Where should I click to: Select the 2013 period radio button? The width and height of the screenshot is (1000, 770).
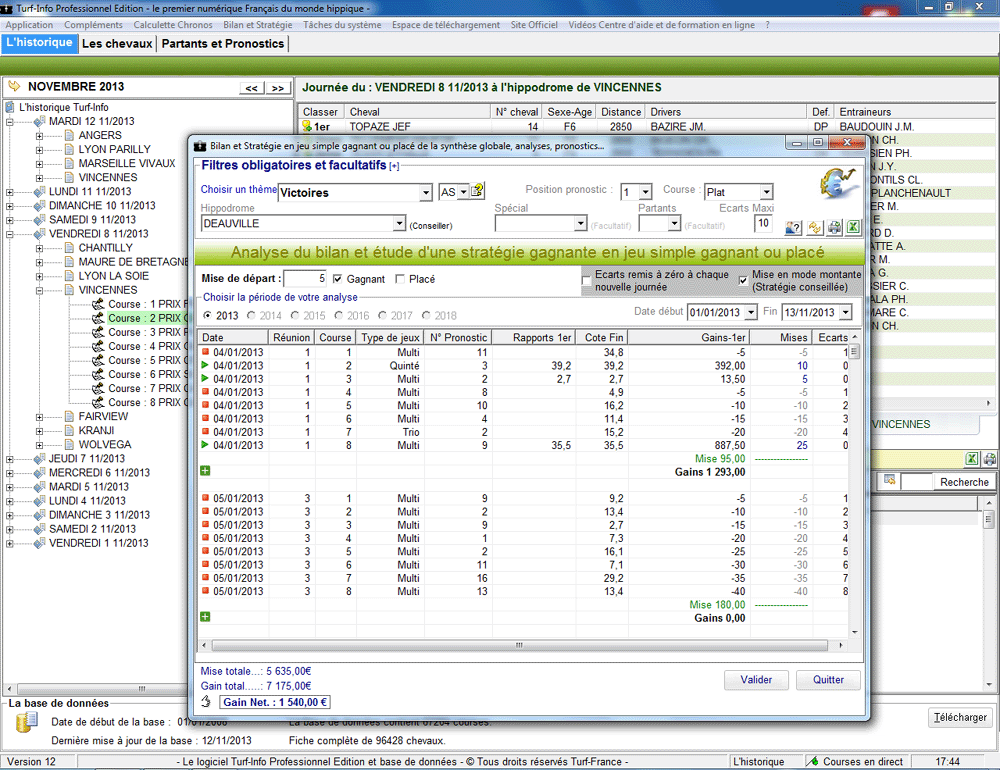(x=207, y=315)
